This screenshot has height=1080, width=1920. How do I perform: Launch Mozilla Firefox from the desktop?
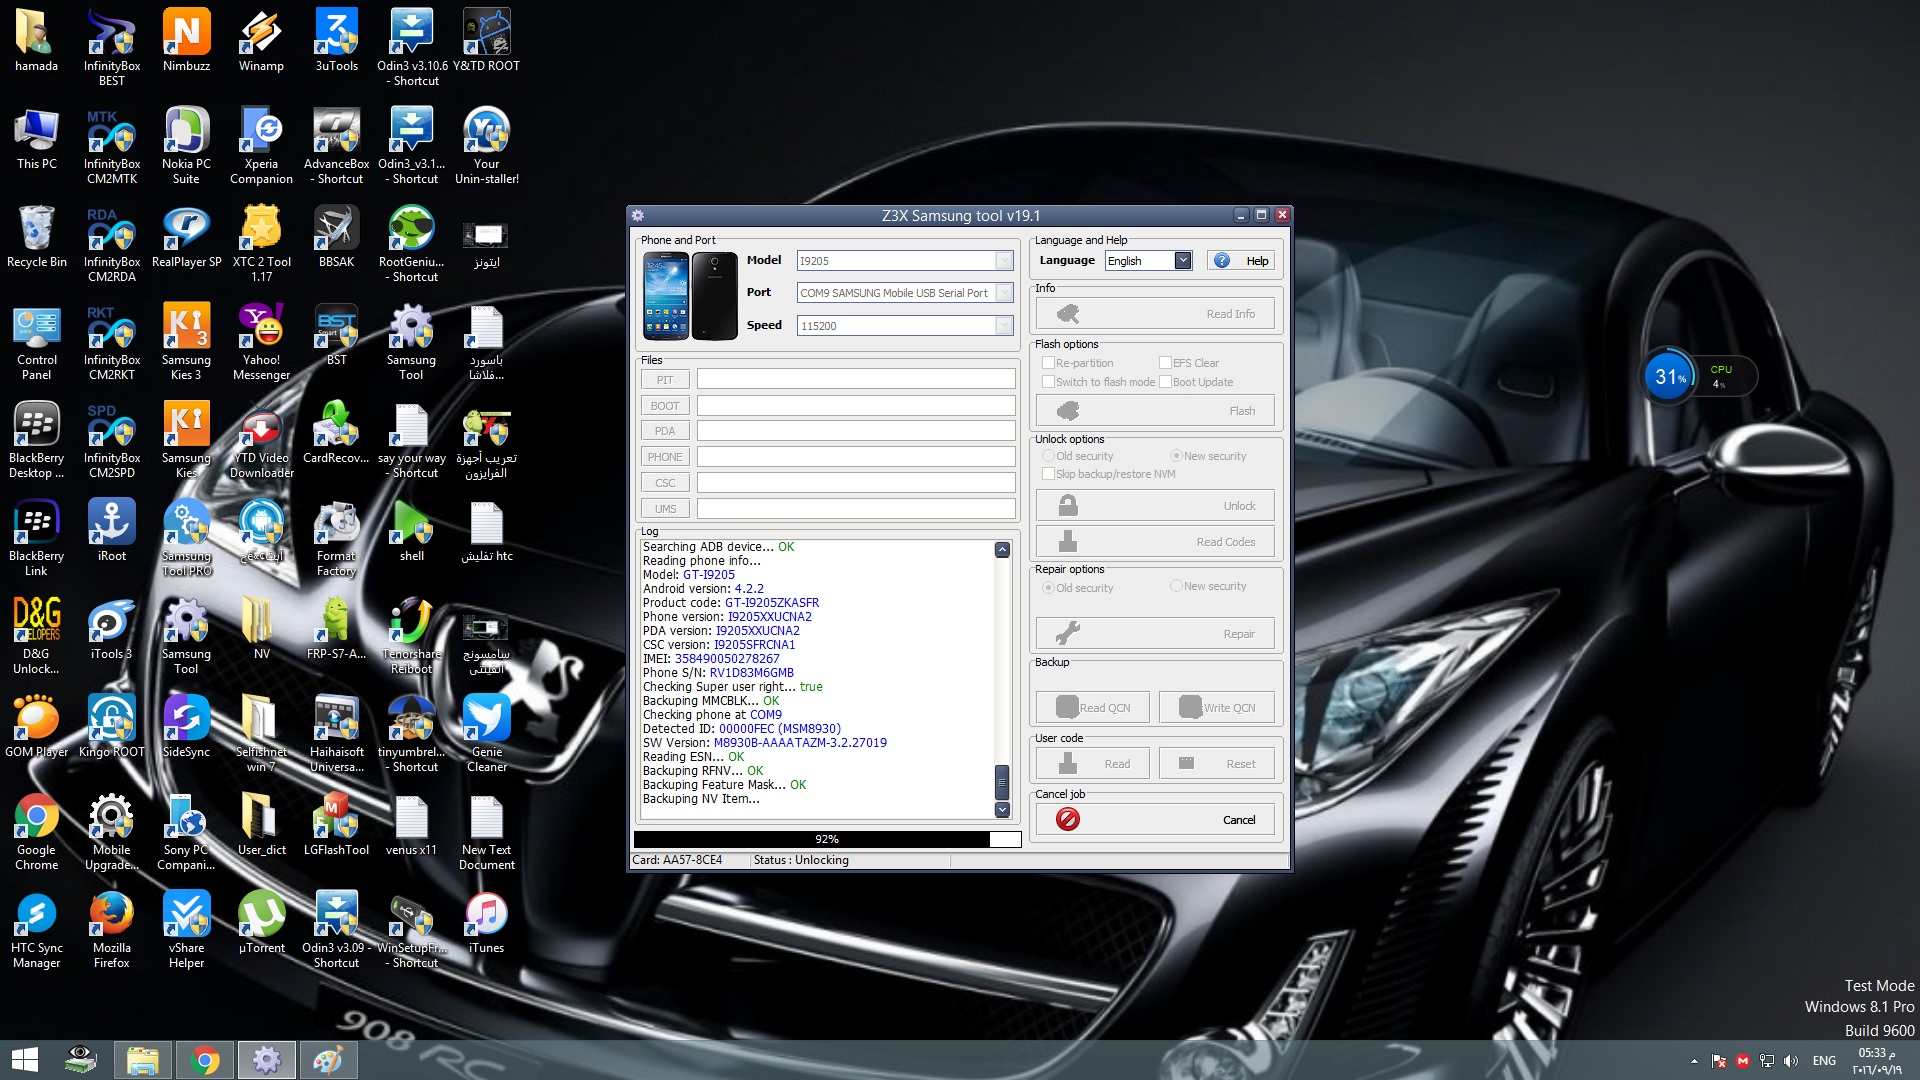pos(112,929)
